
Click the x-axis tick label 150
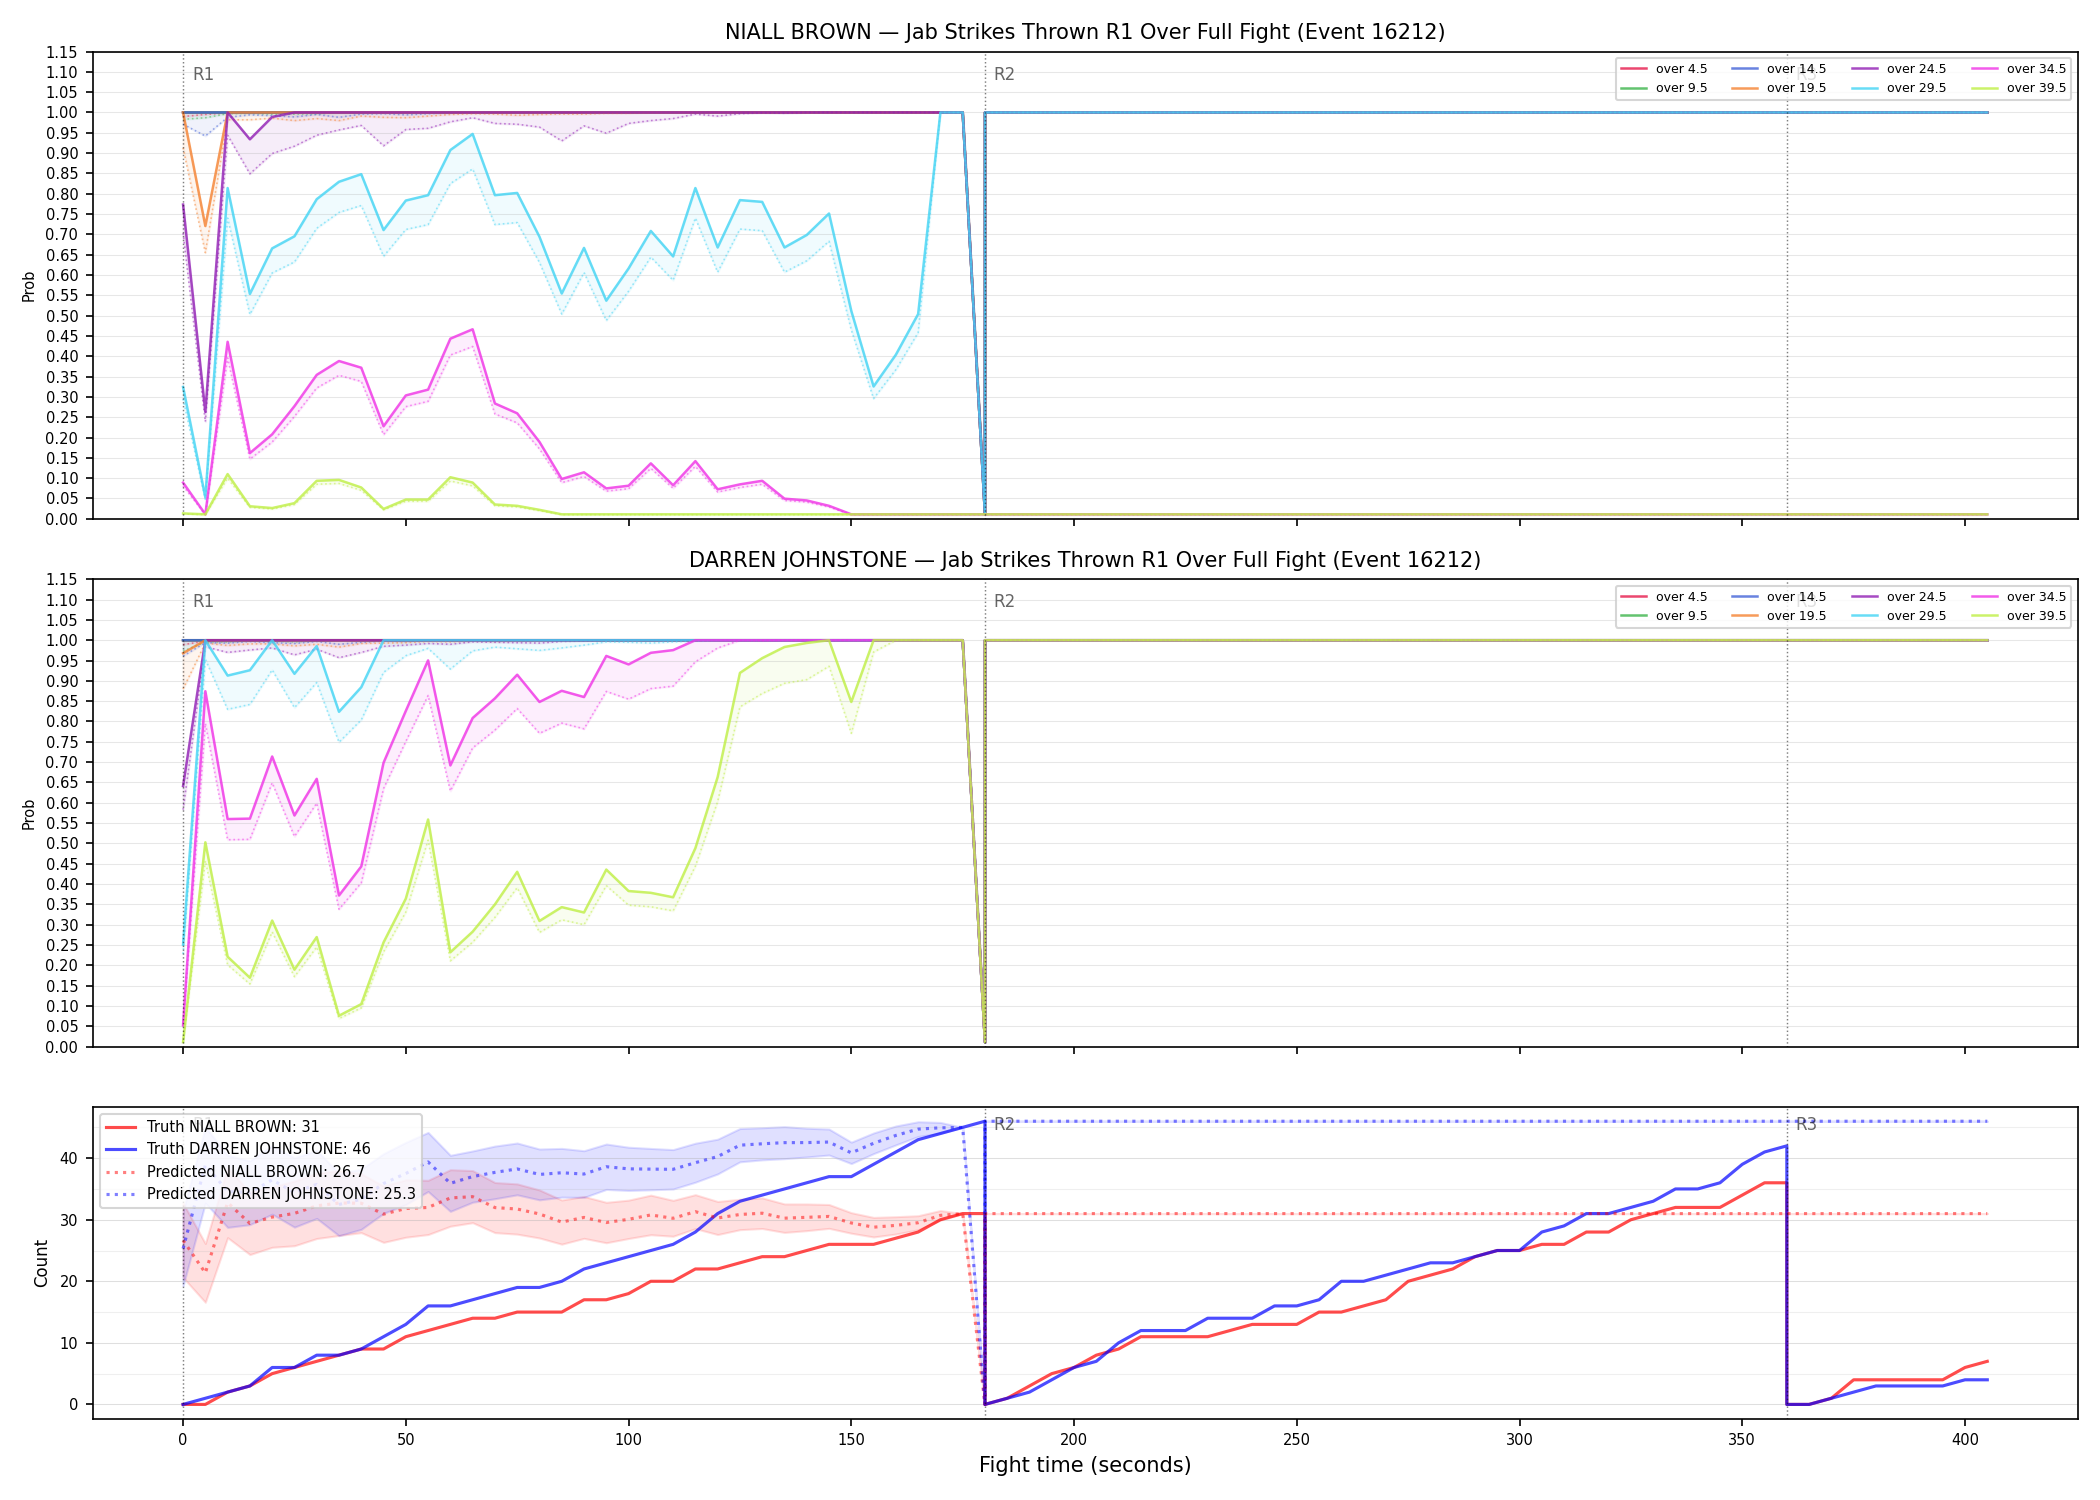pos(851,1440)
